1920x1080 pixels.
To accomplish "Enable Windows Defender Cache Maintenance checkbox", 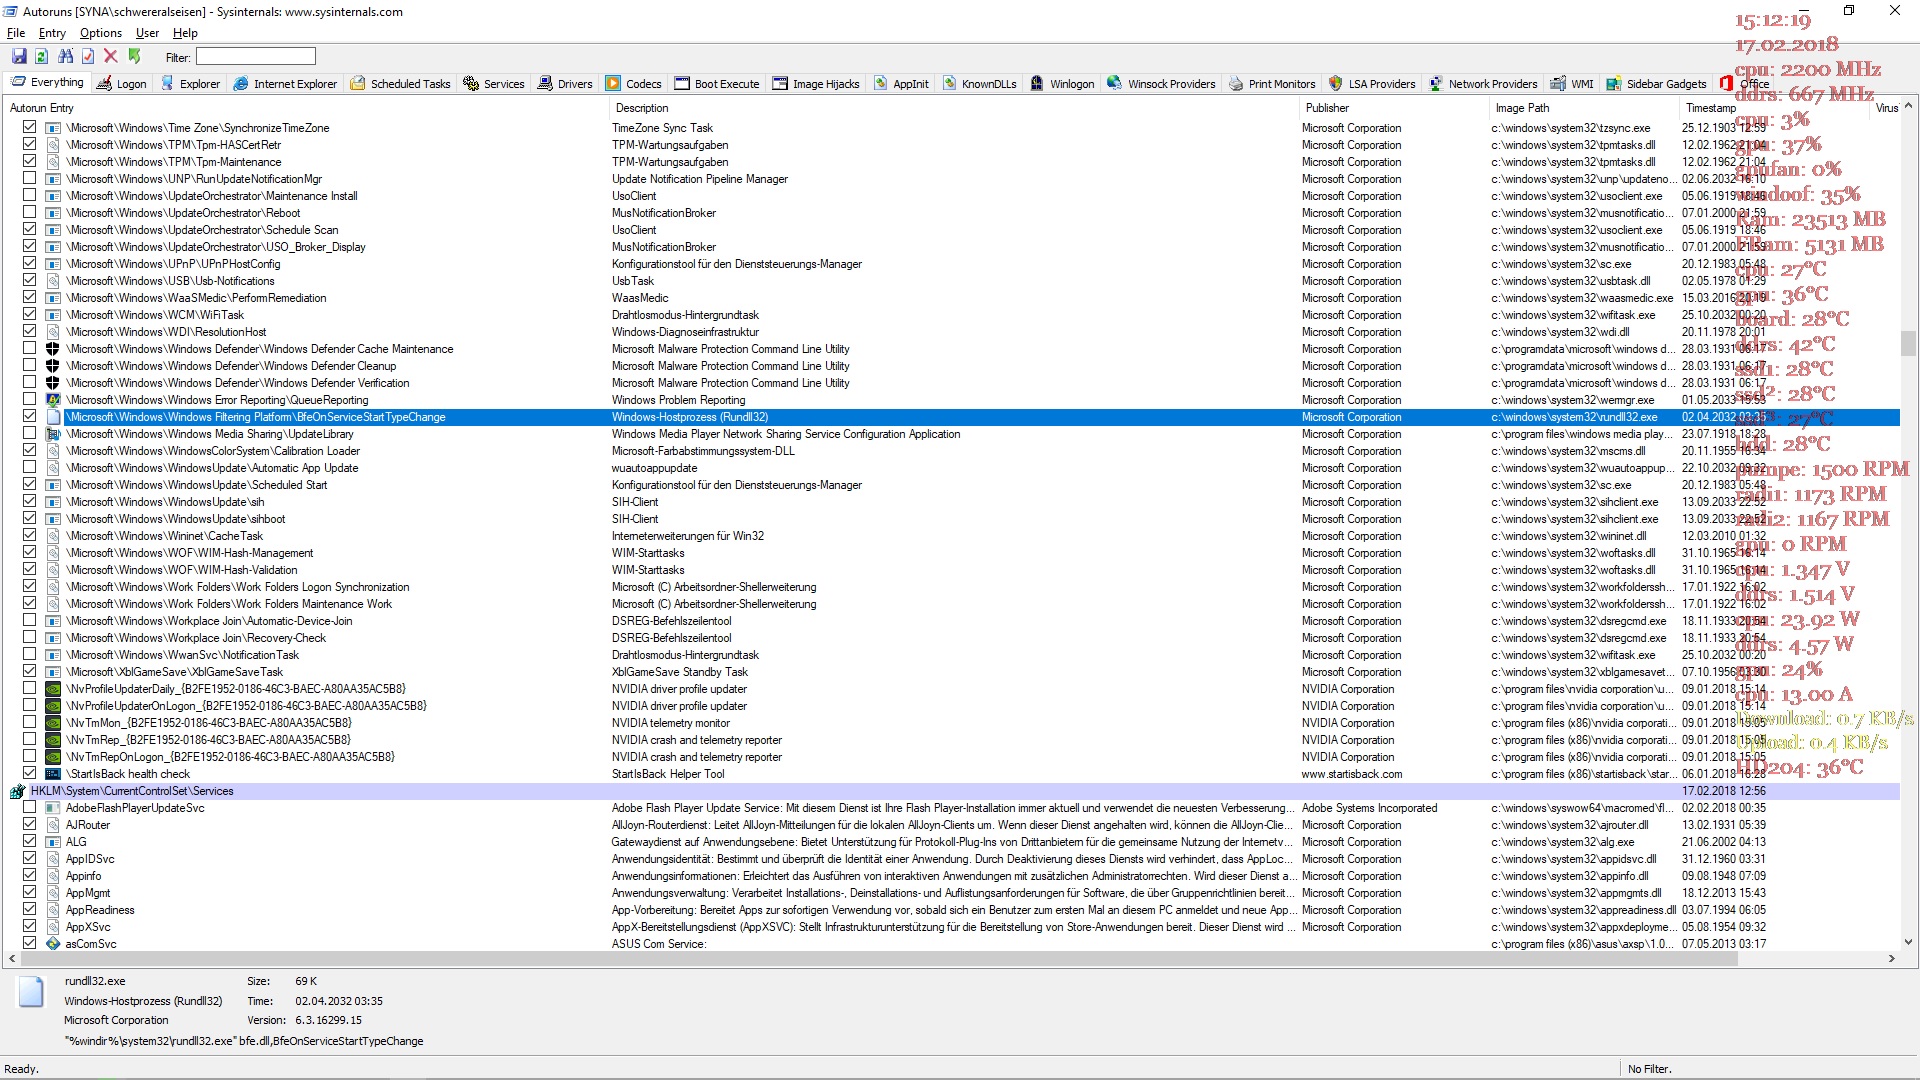I will tap(29, 348).
